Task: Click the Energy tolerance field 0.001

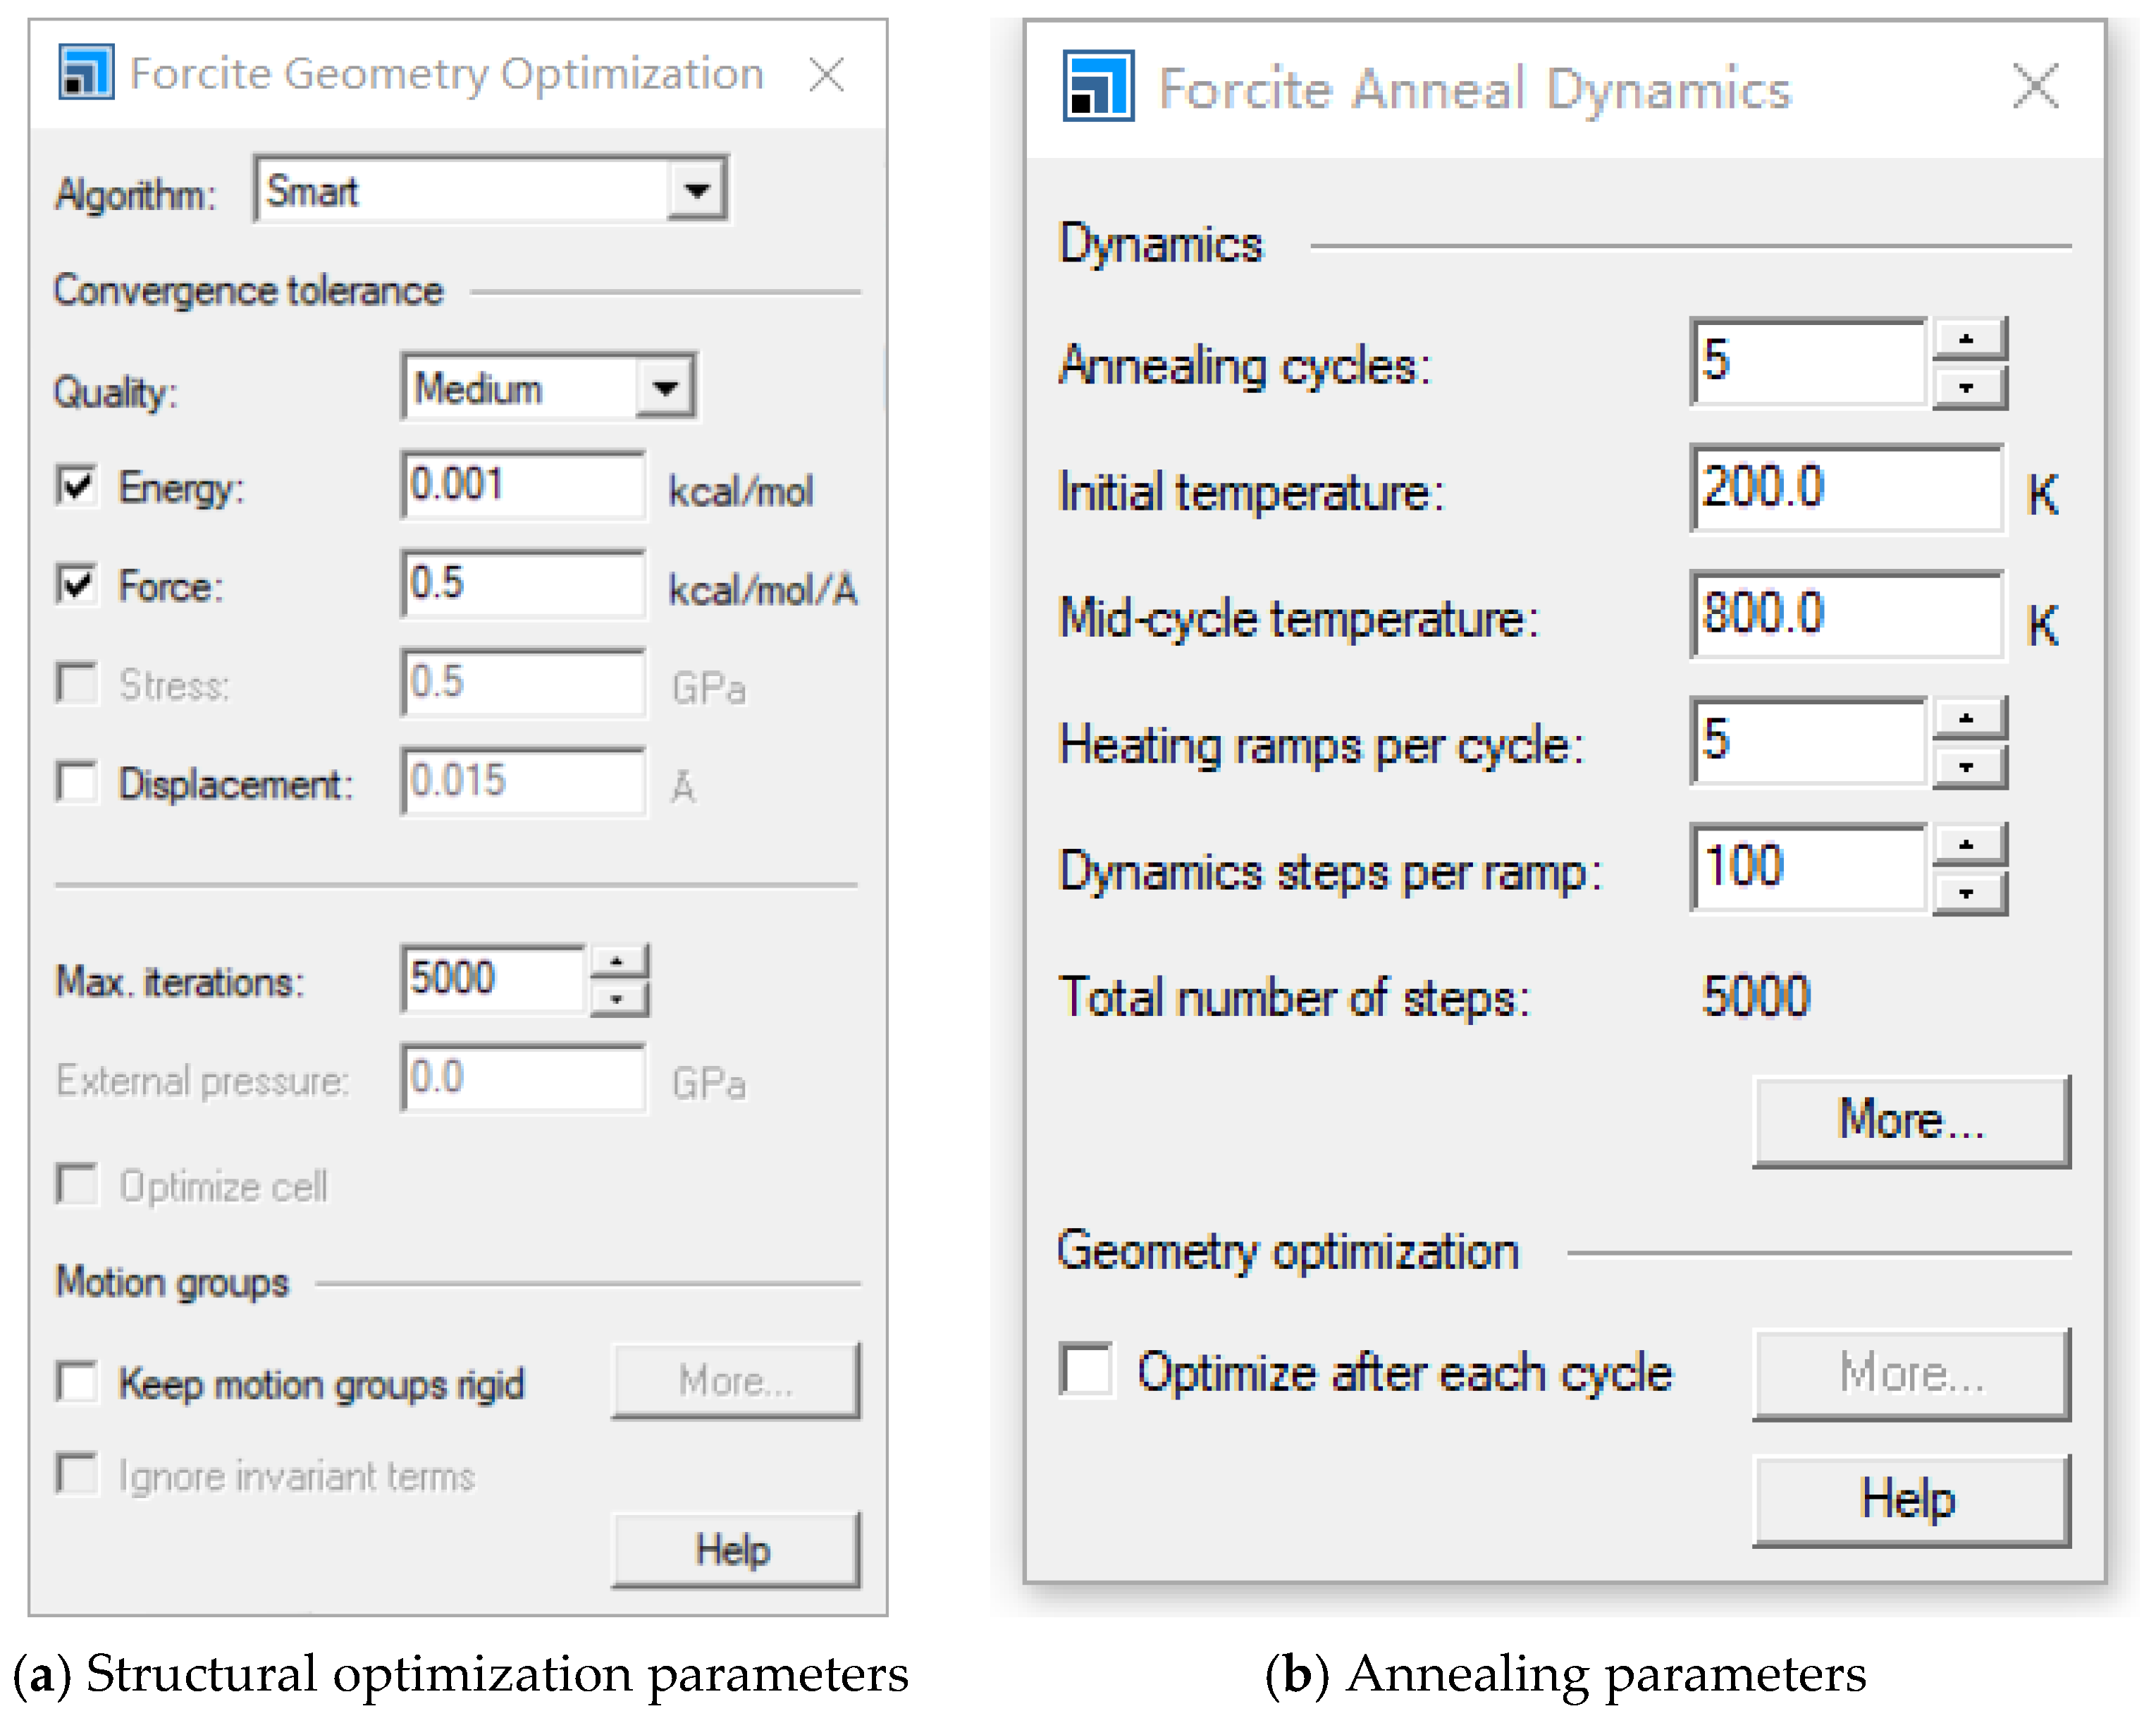Action: click(x=523, y=485)
